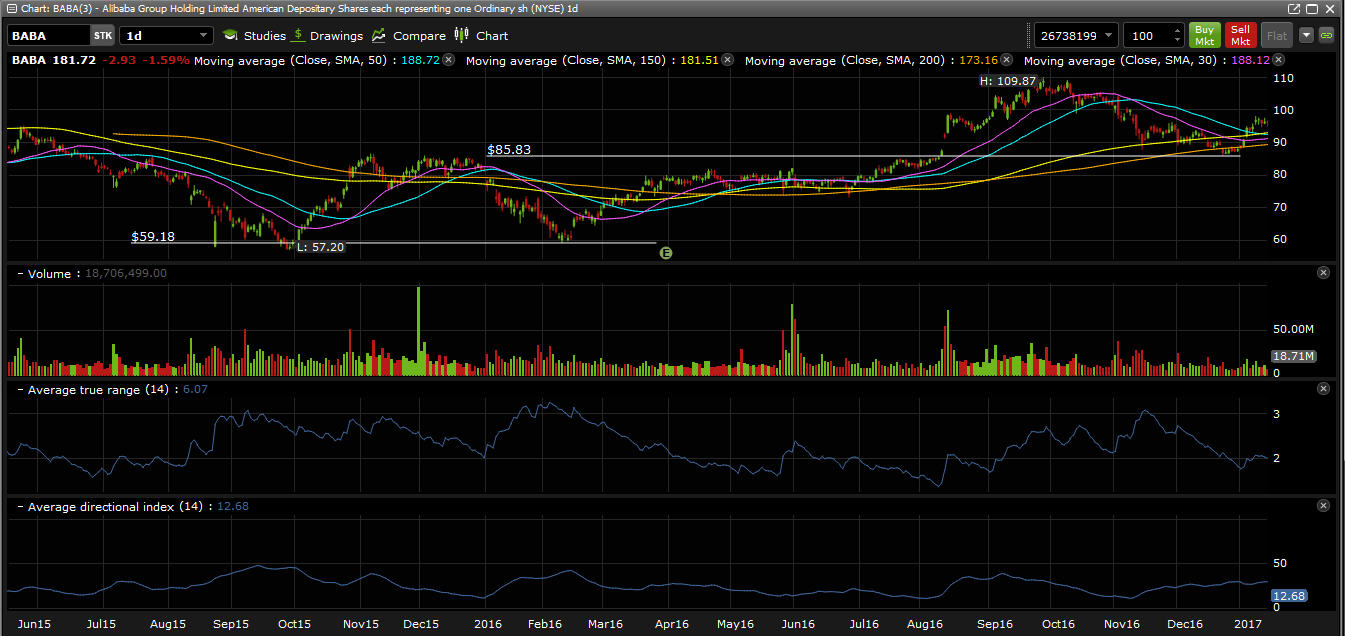Click the Flat button
The height and width of the screenshot is (636, 1345).
[1276, 35]
